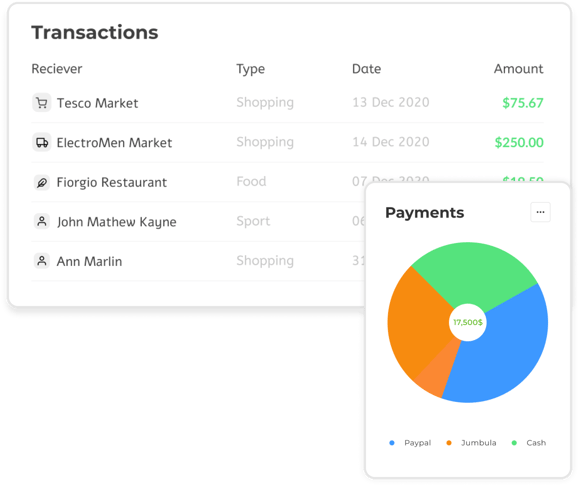Click the person icon beside Ann Marlin

42,261
